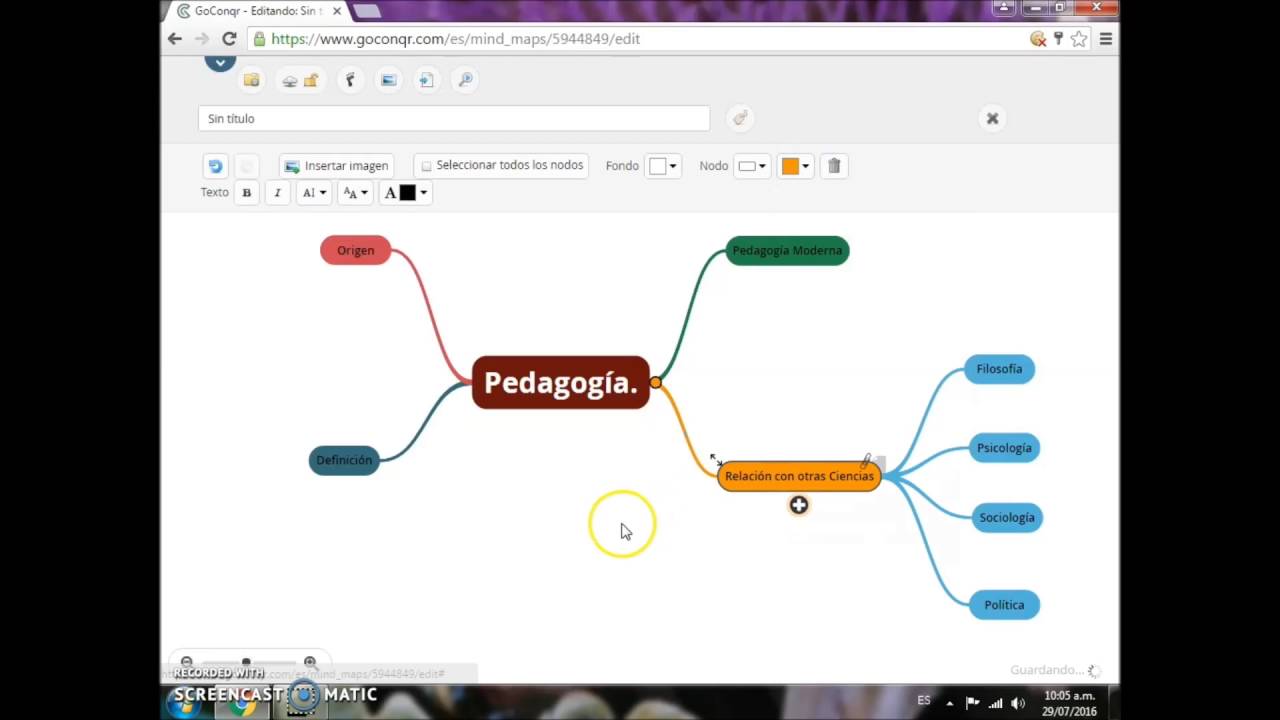This screenshot has height=720, width=1280.
Task: Reload the GoConqr page
Action: pos(229,39)
